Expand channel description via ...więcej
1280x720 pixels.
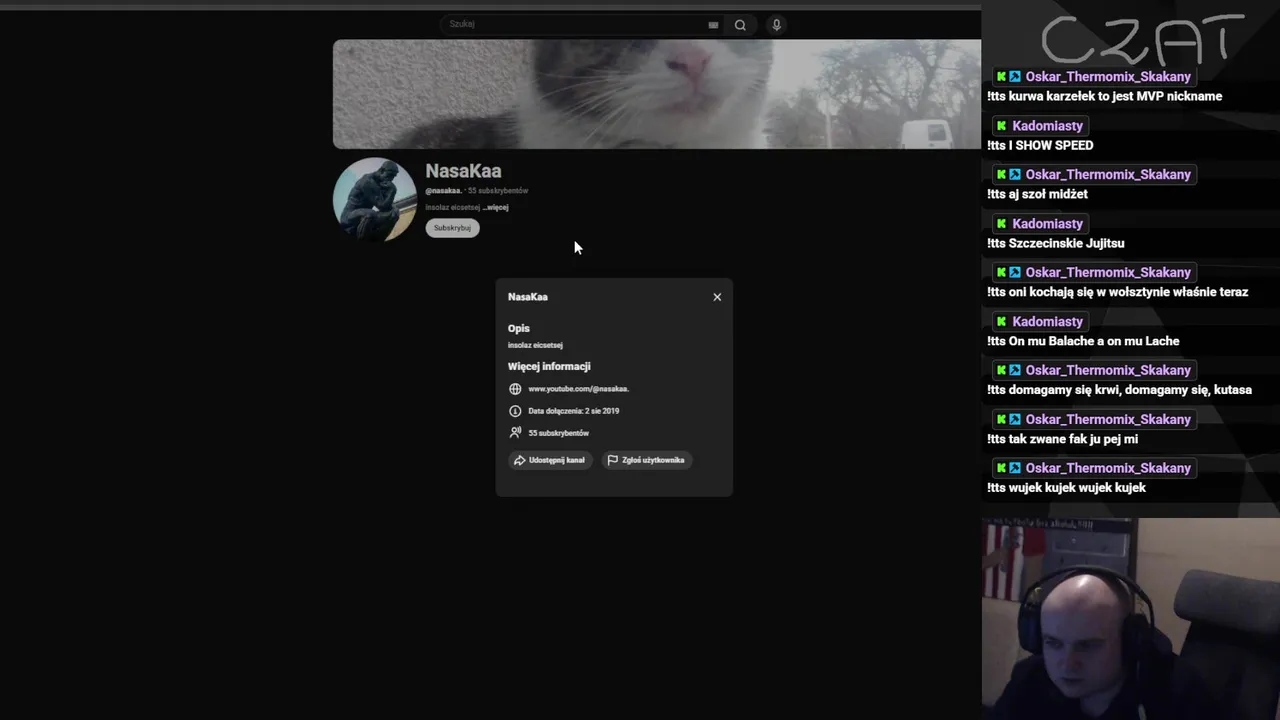pos(496,207)
